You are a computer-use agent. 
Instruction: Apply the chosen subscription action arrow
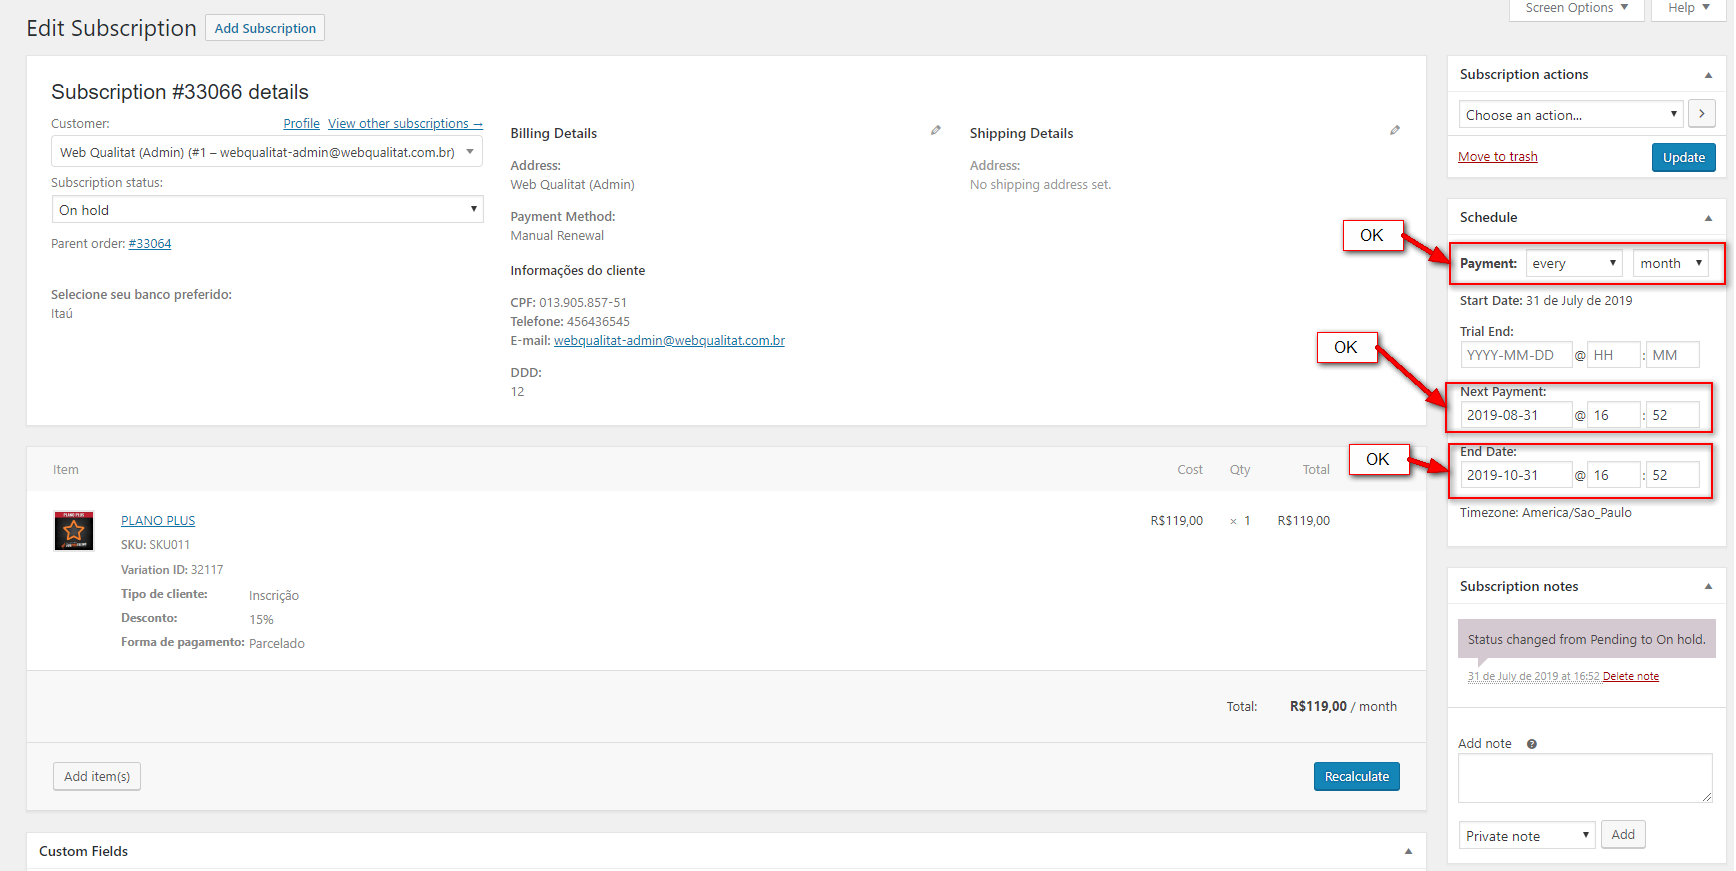pyautogui.click(x=1701, y=114)
